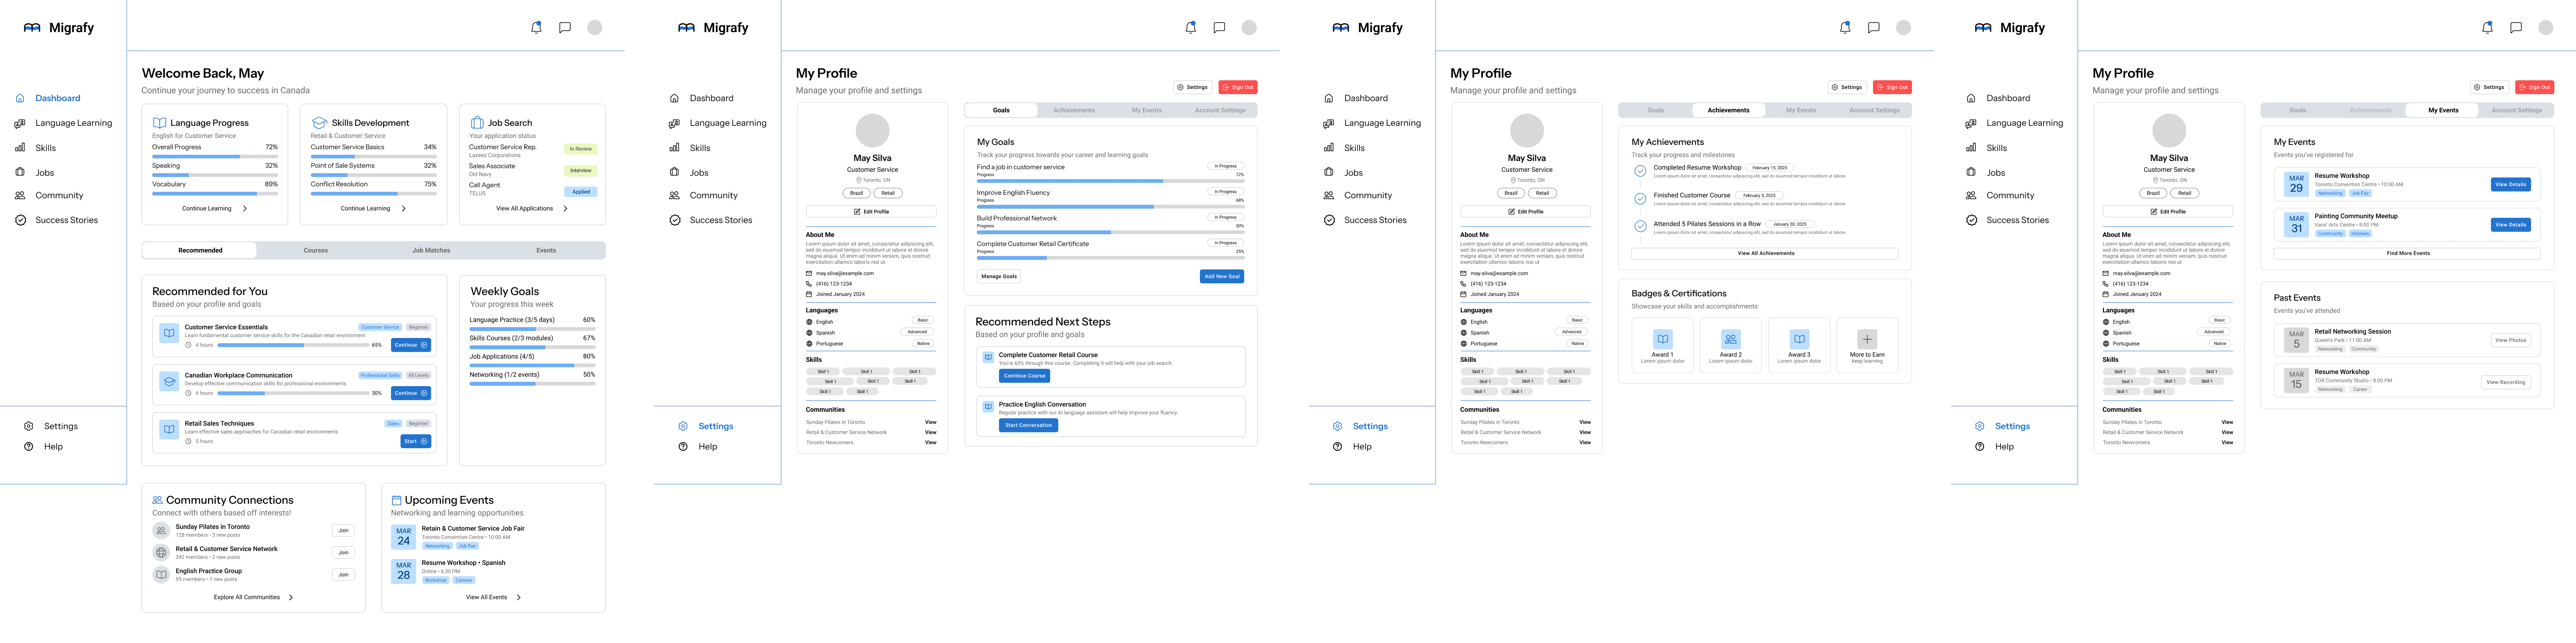Start the Retail Sales Techniques course
Image resolution: width=2576 pixels, height=643 pixels.
pos(416,441)
